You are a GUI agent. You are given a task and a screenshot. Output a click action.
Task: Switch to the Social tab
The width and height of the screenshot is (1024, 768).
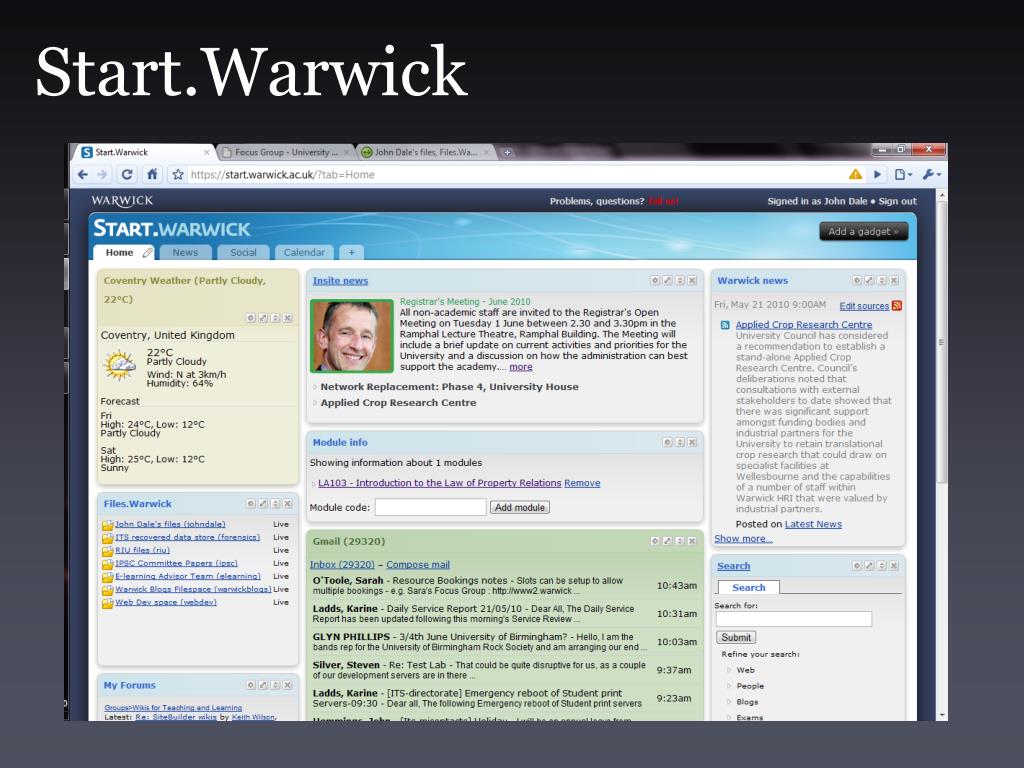243,253
